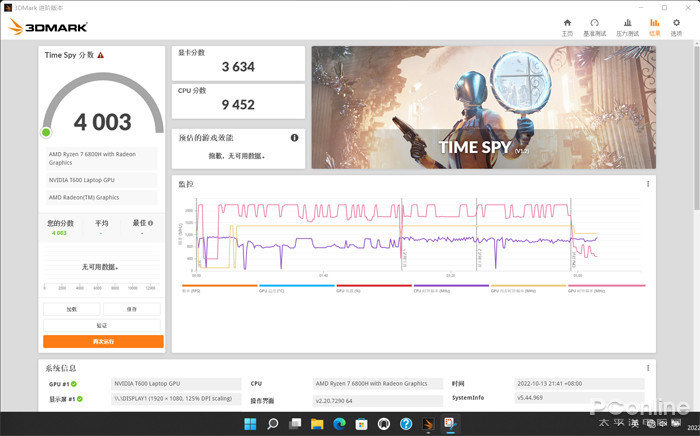Click the Time Spy score warning triangle

(100, 55)
